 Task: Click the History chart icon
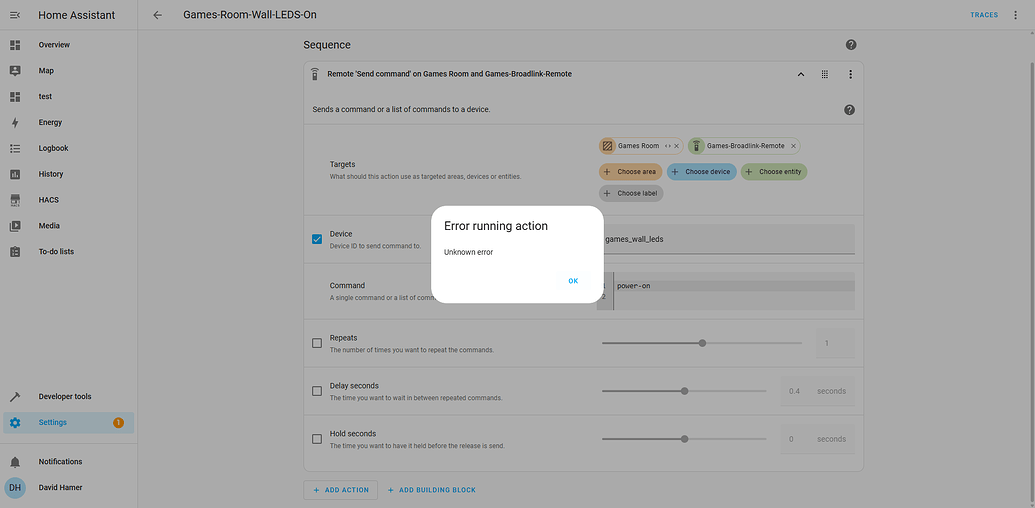click(x=15, y=174)
